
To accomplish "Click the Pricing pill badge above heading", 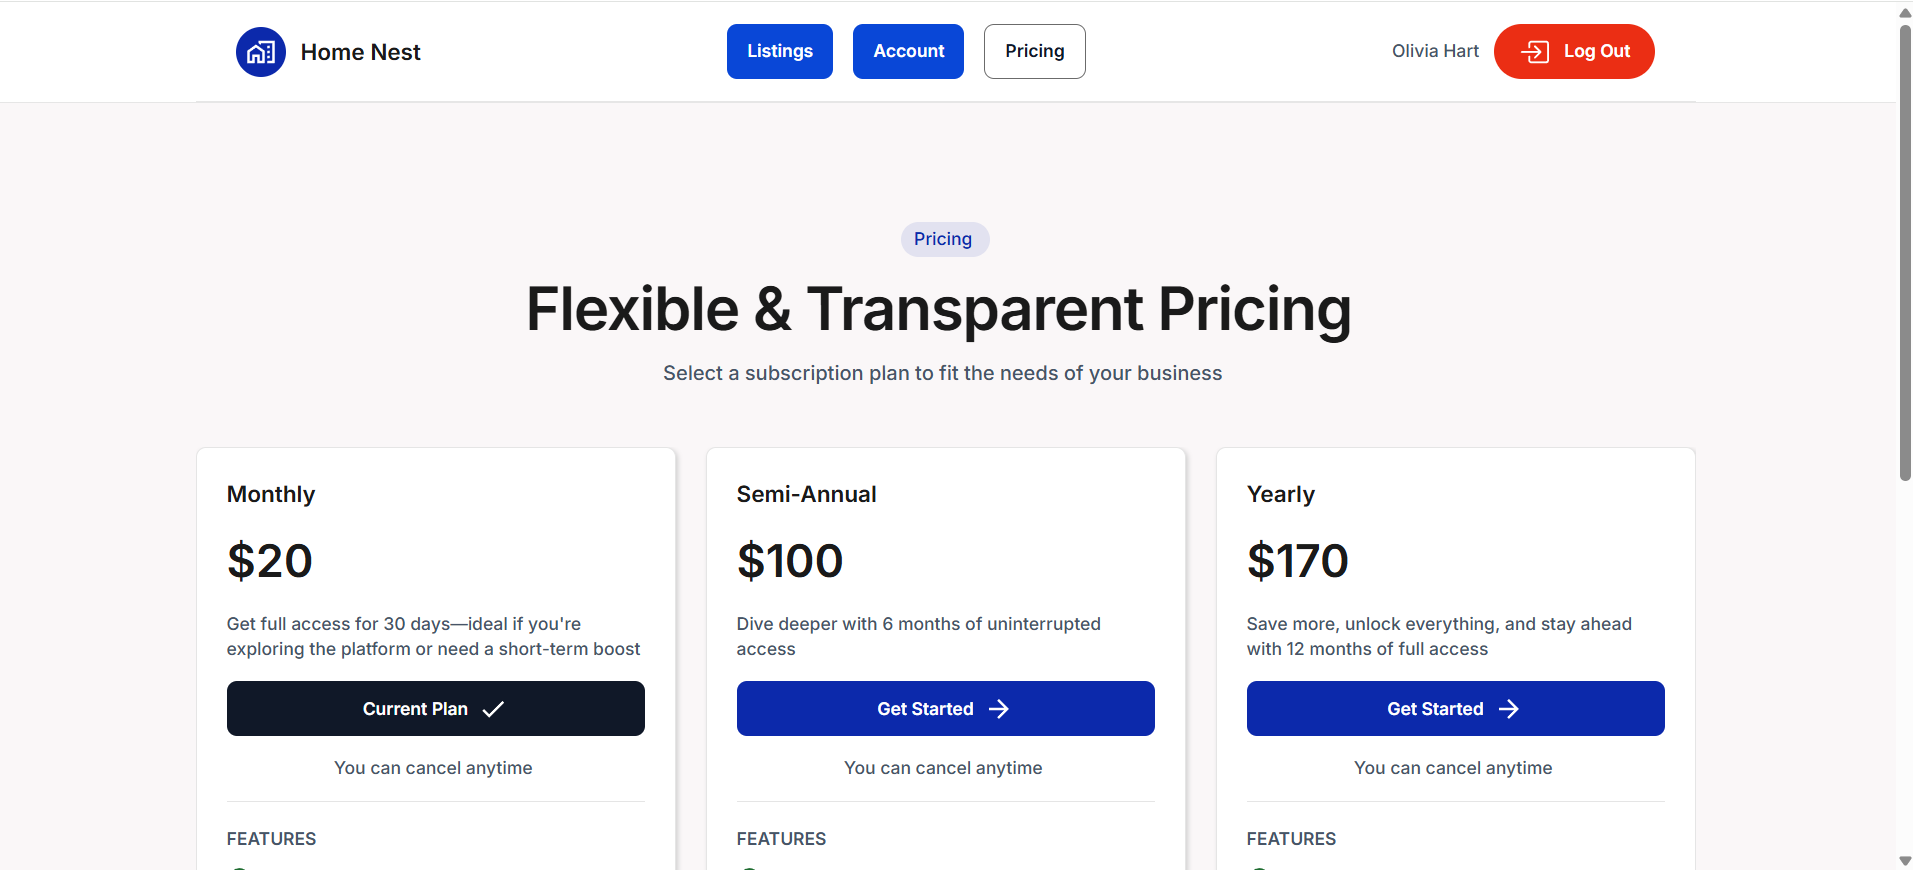I will 944,239.
